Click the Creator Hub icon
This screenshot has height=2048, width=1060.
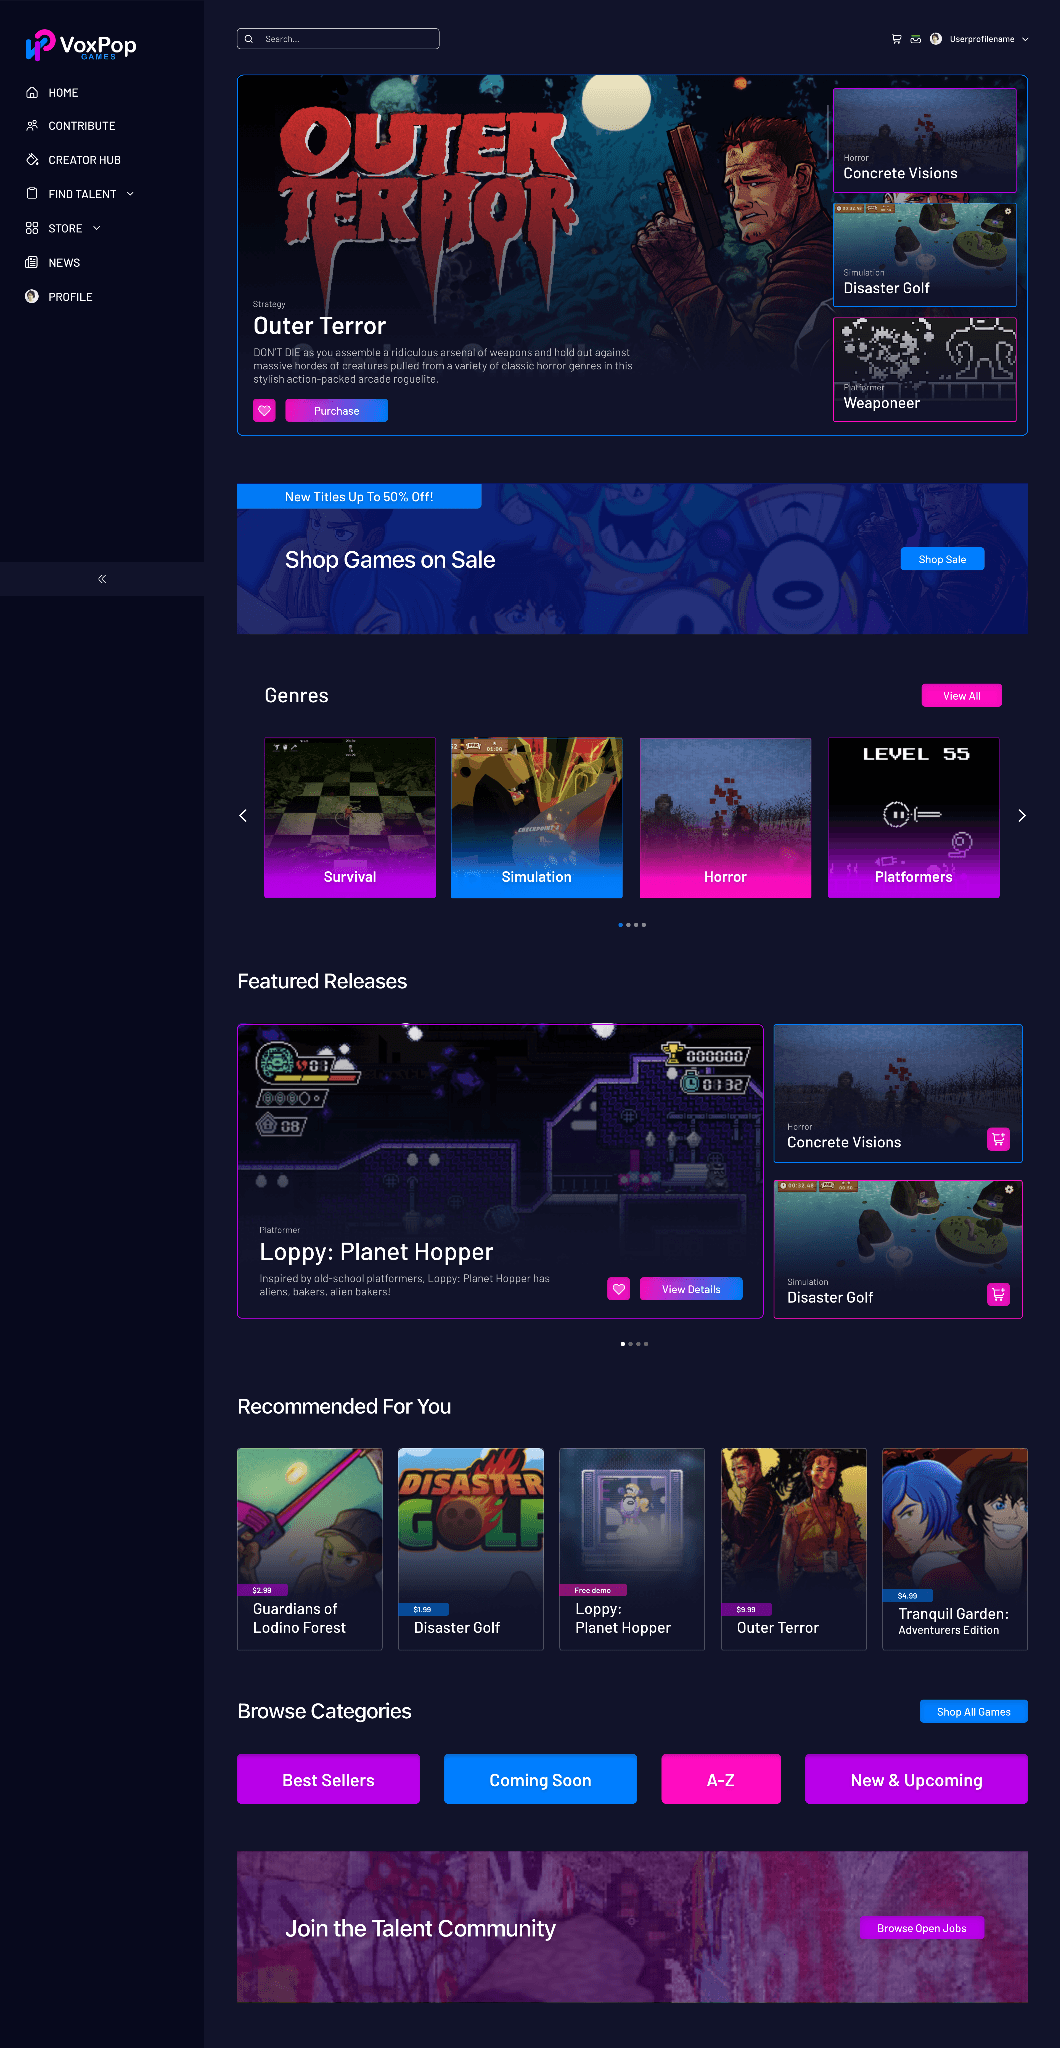point(32,160)
